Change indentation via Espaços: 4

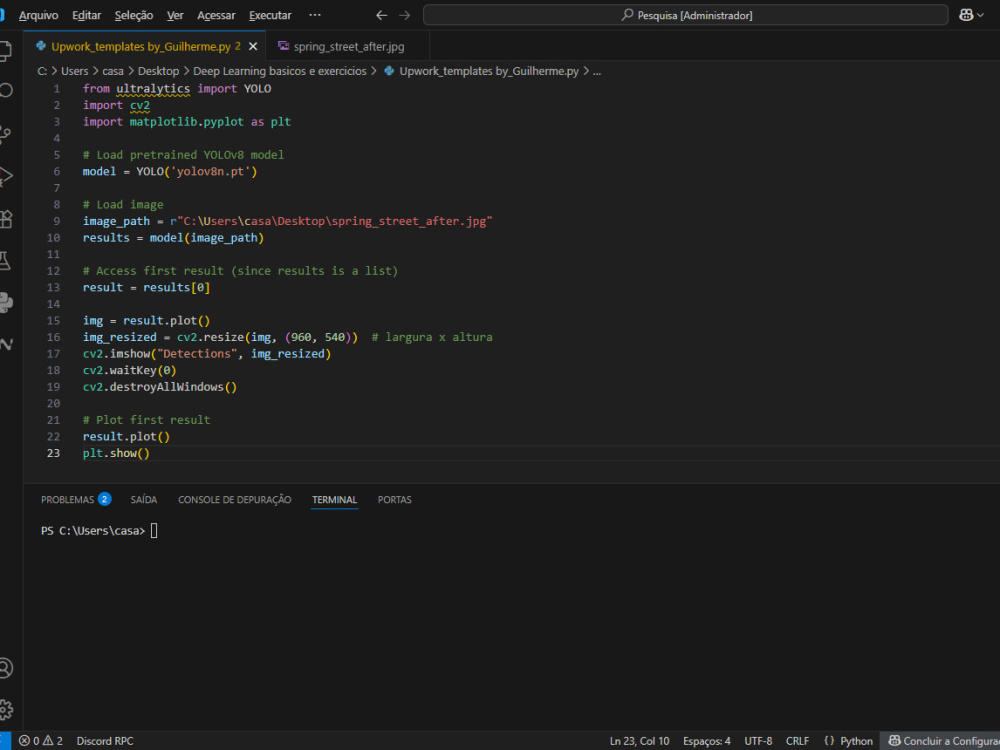point(707,741)
